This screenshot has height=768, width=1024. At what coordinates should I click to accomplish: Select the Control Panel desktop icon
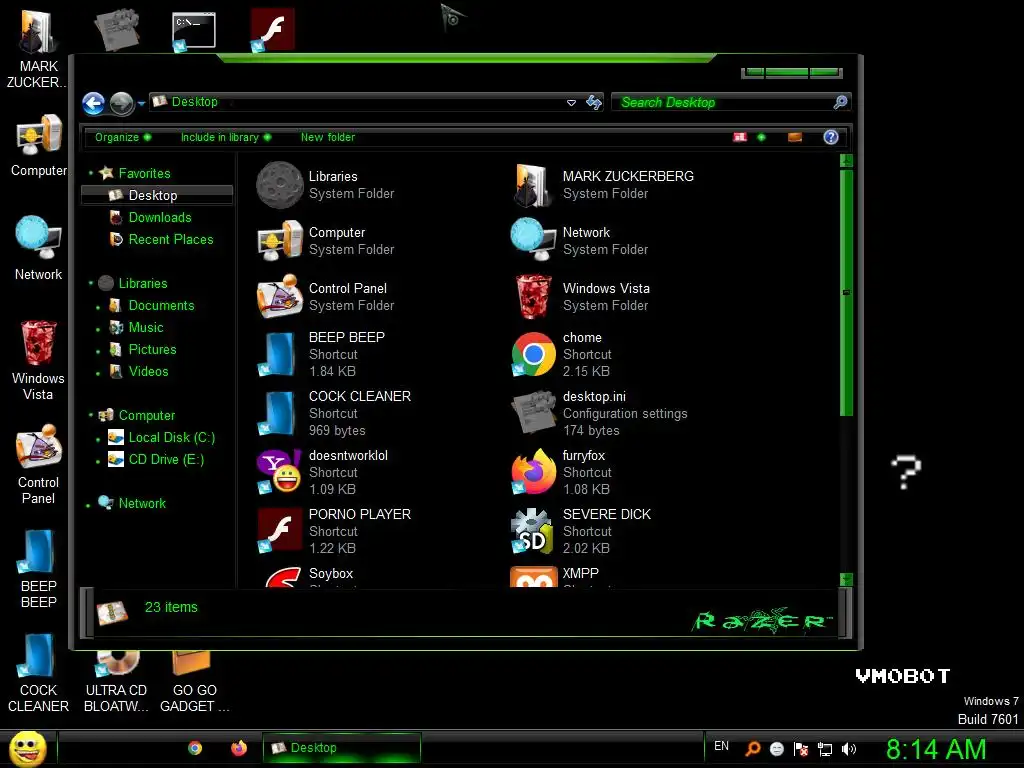(39, 465)
